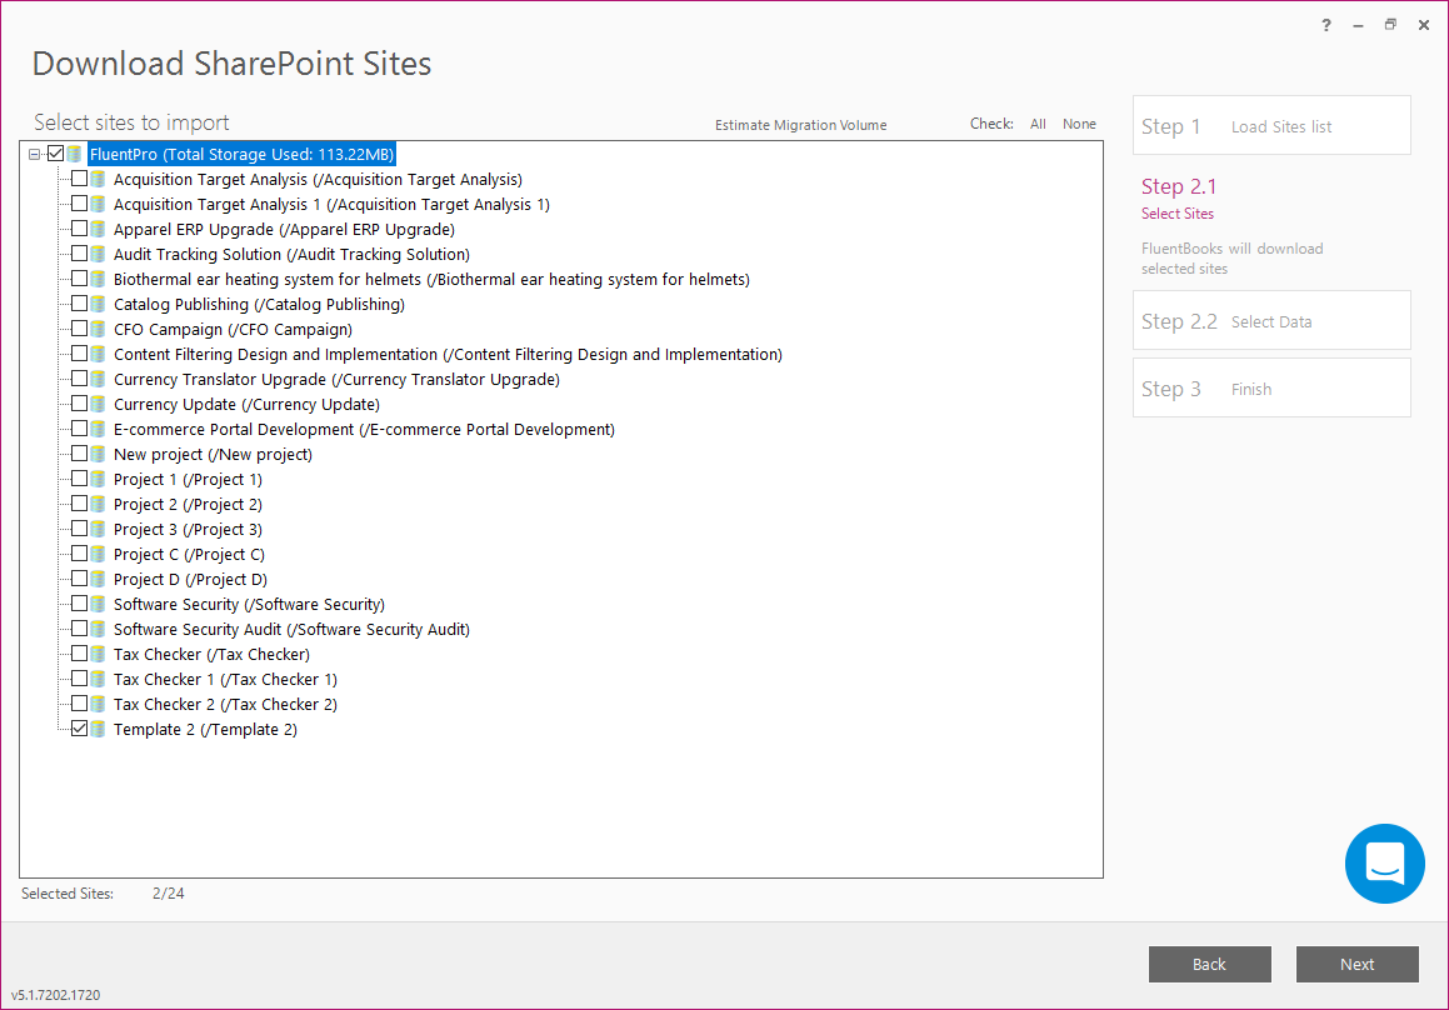Tick the Project 1 checkbox

click(x=79, y=479)
